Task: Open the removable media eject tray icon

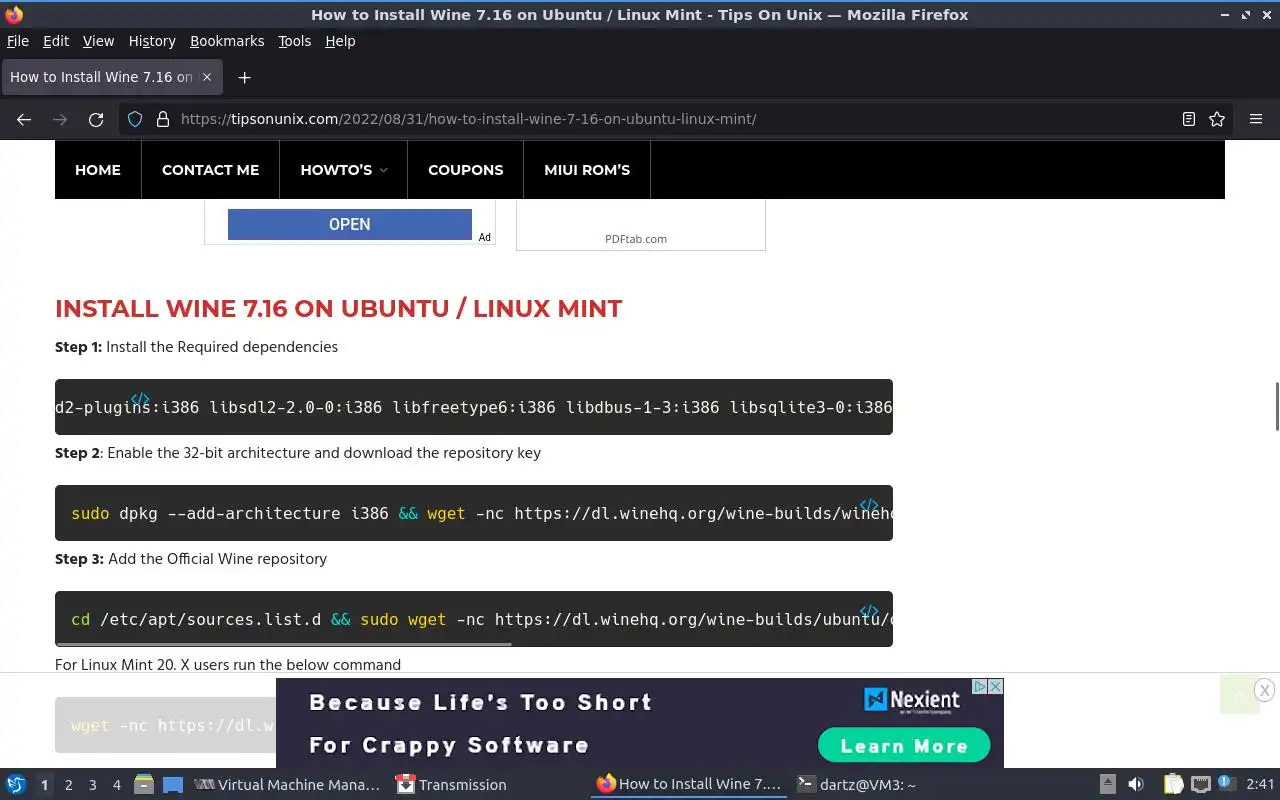Action: tap(1108, 784)
